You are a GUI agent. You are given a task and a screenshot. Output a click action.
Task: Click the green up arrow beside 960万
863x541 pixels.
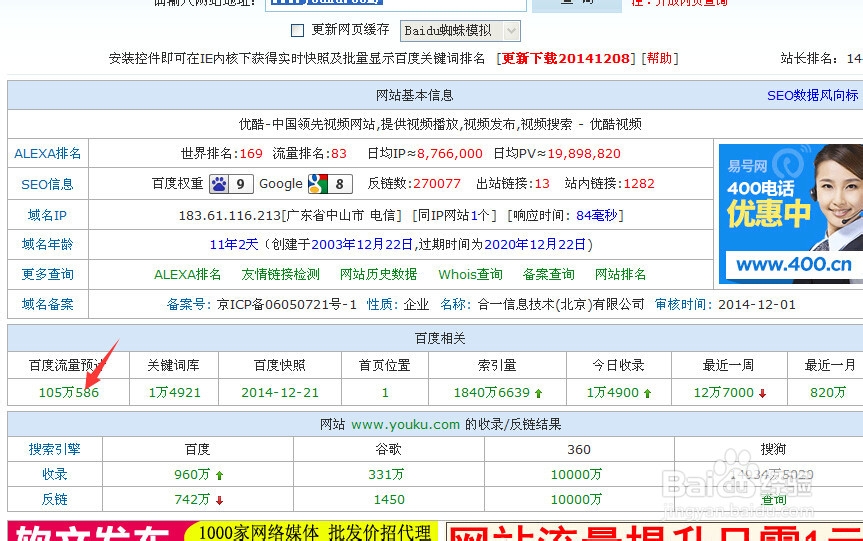(220, 476)
